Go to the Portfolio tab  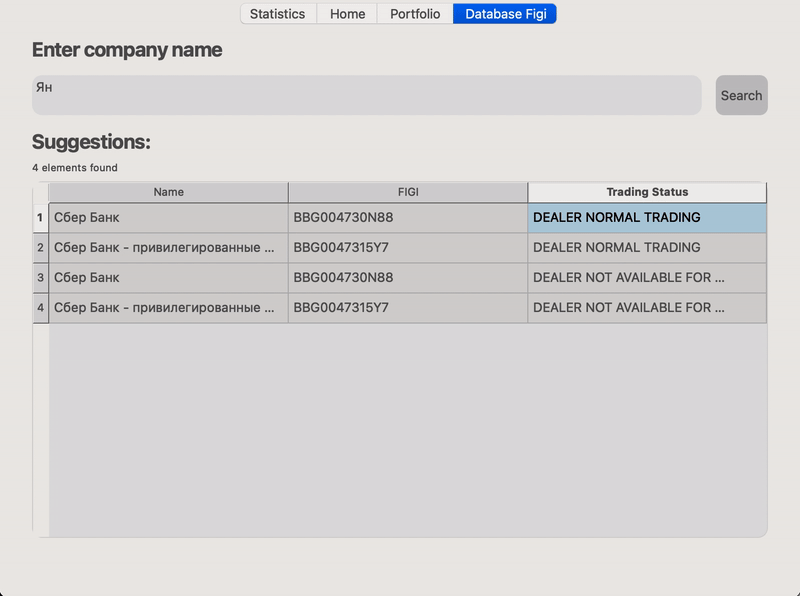pyautogui.click(x=415, y=14)
